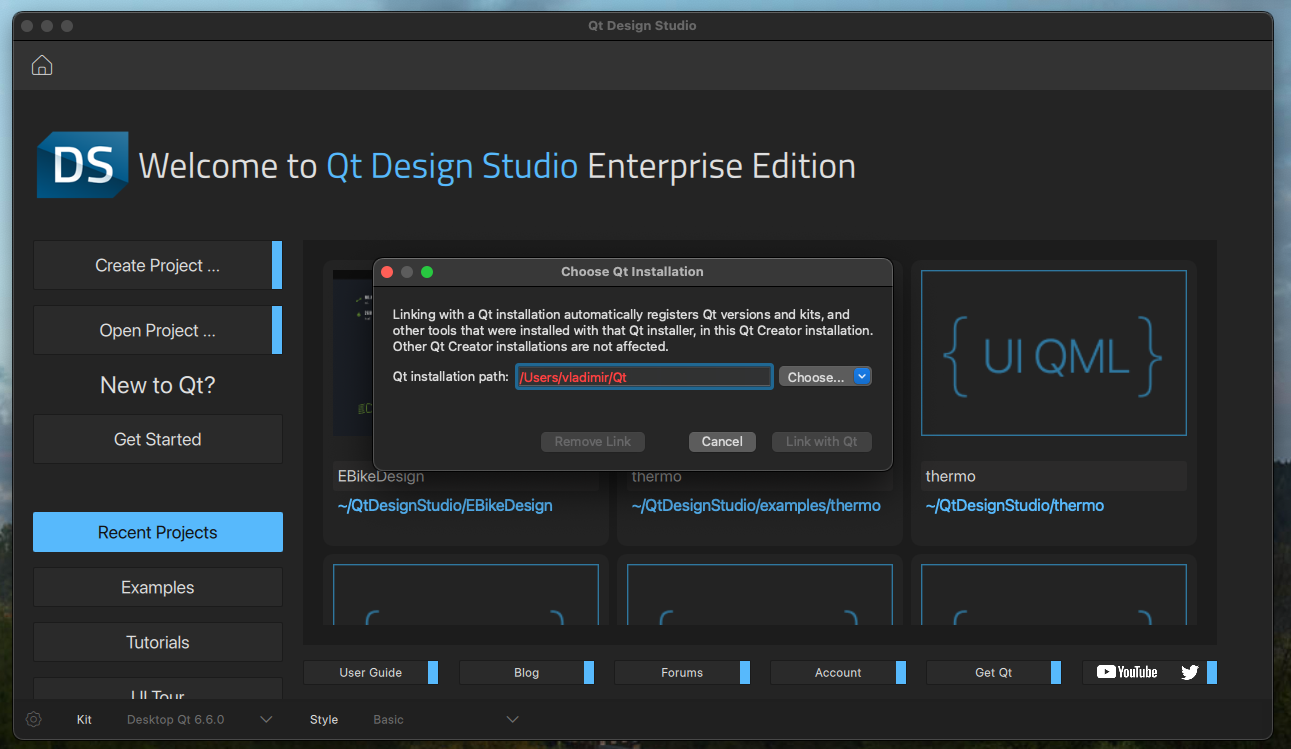Click the Home icon in the toolbar

pyautogui.click(x=42, y=65)
